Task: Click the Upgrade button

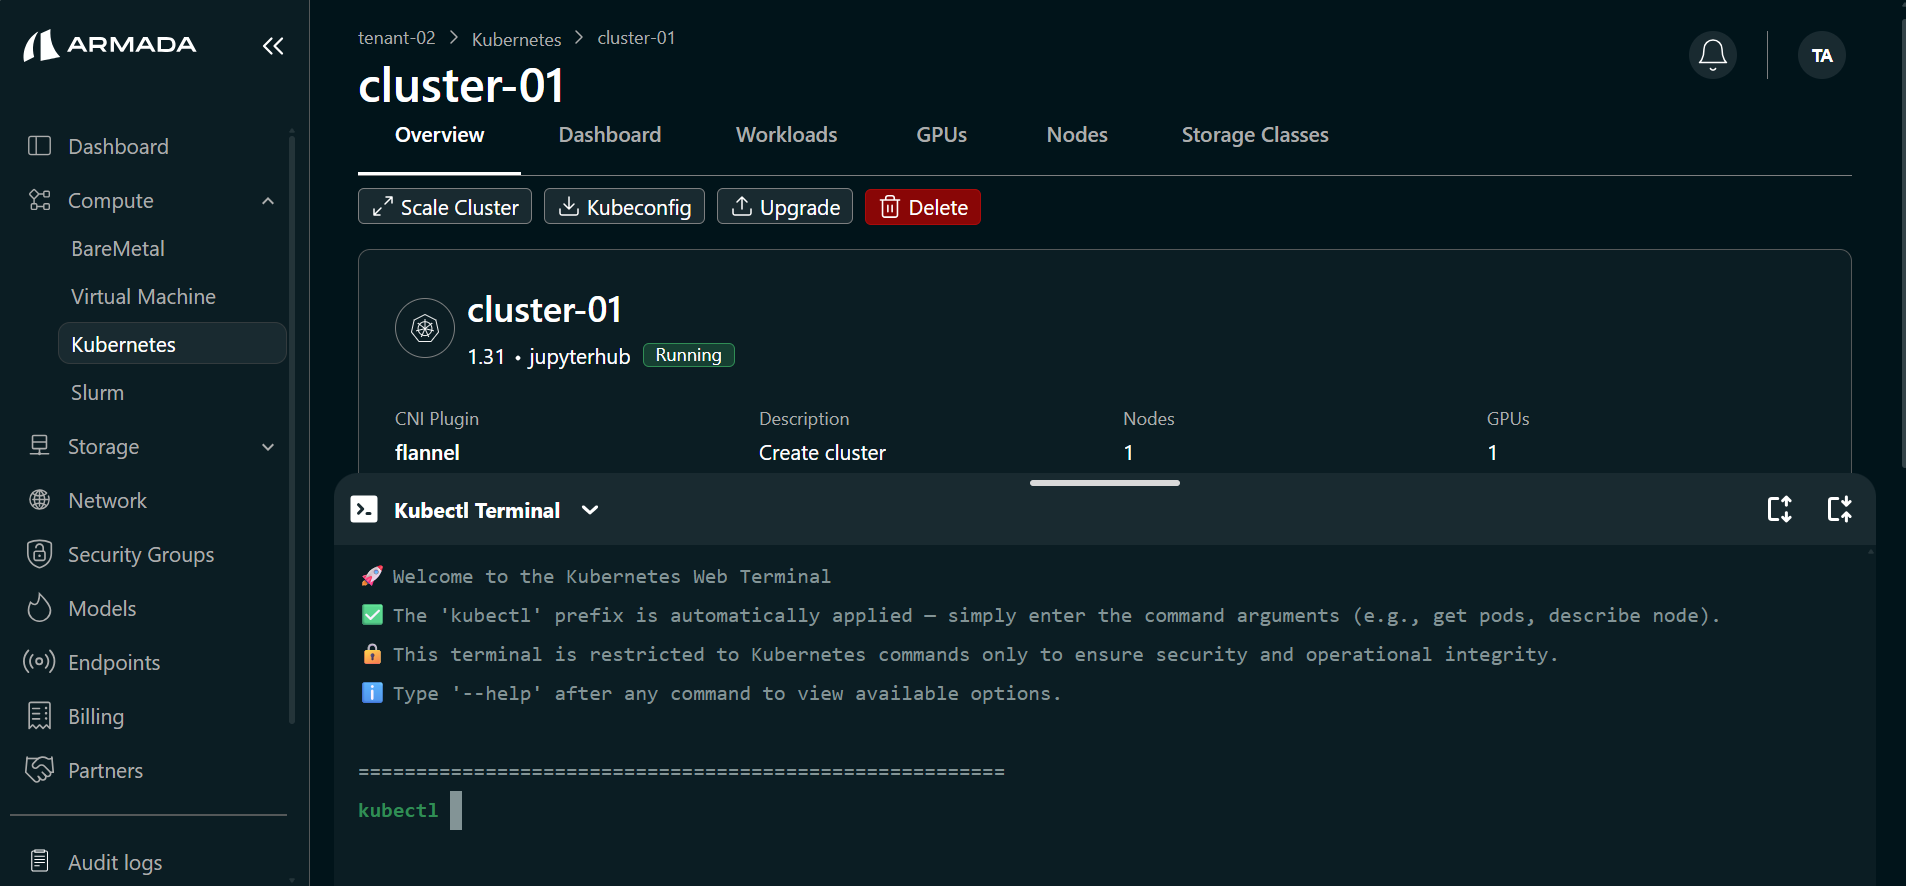Action: [x=785, y=207]
